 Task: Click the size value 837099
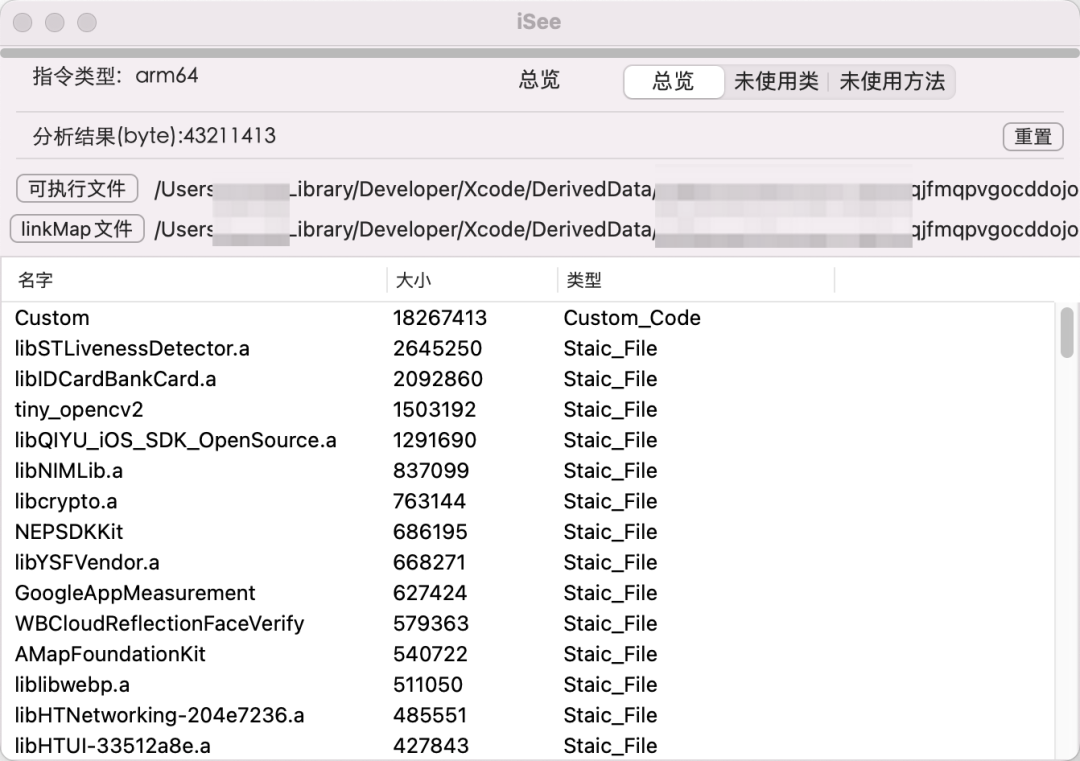(x=431, y=470)
